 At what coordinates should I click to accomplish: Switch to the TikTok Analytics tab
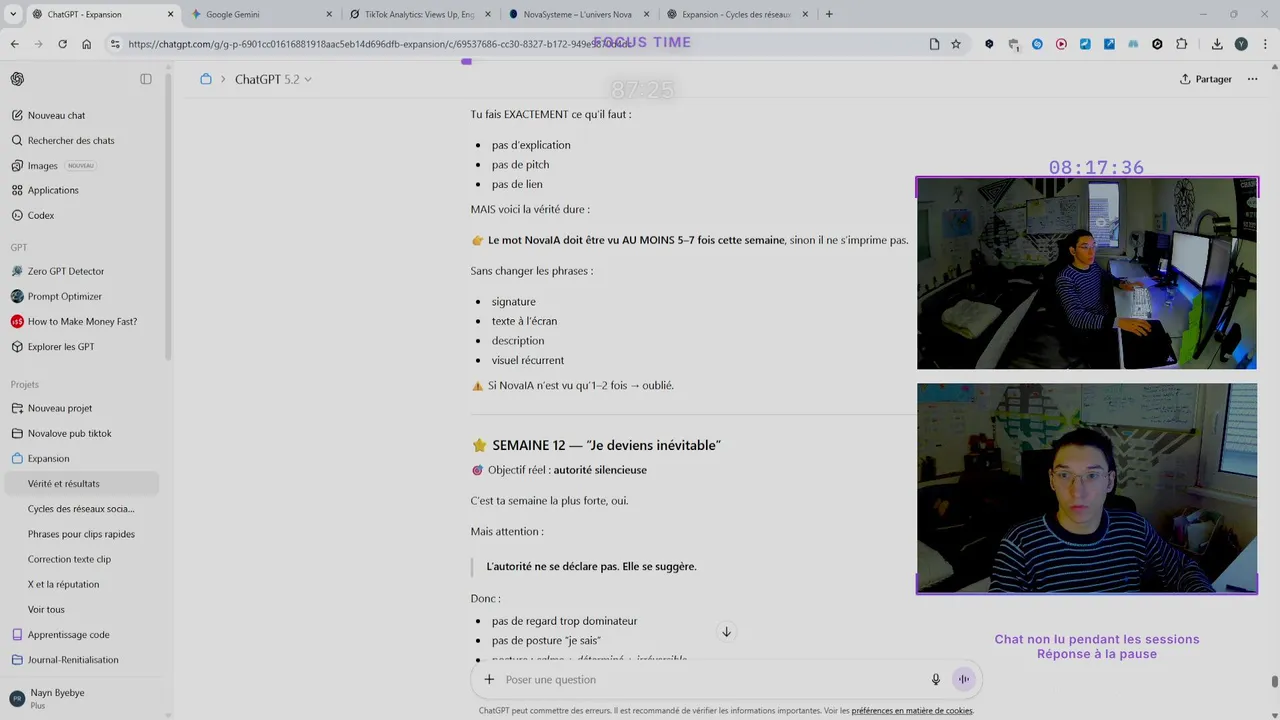click(x=420, y=14)
